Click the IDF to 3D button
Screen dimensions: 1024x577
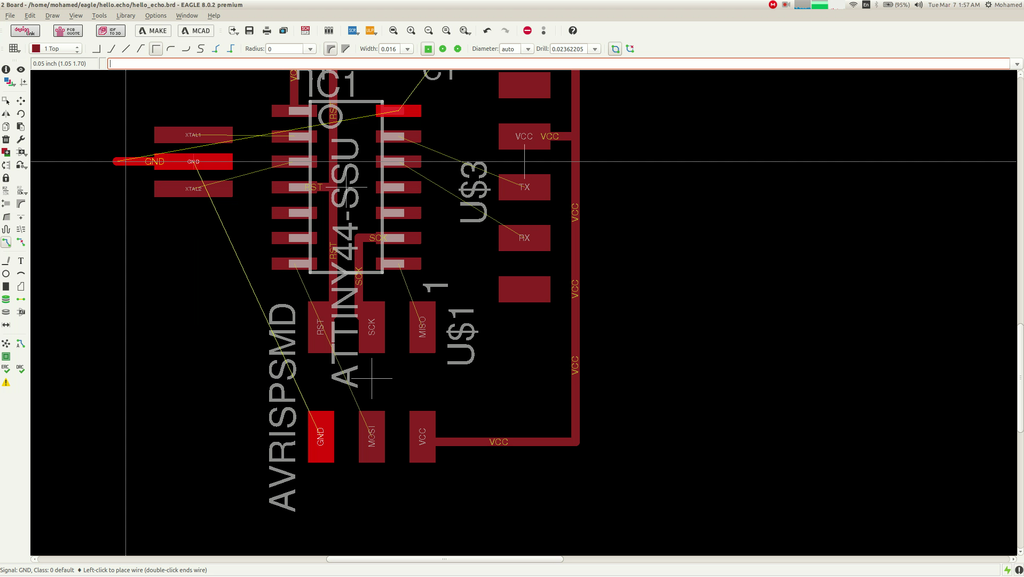coord(110,31)
